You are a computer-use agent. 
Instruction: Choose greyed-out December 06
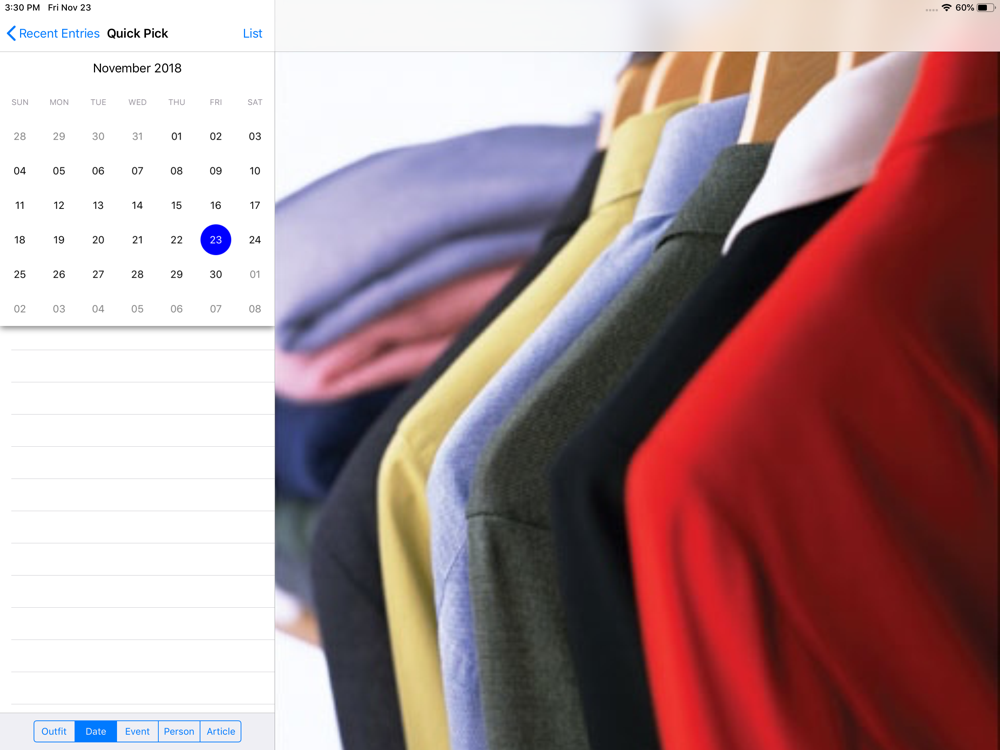pyautogui.click(x=177, y=309)
